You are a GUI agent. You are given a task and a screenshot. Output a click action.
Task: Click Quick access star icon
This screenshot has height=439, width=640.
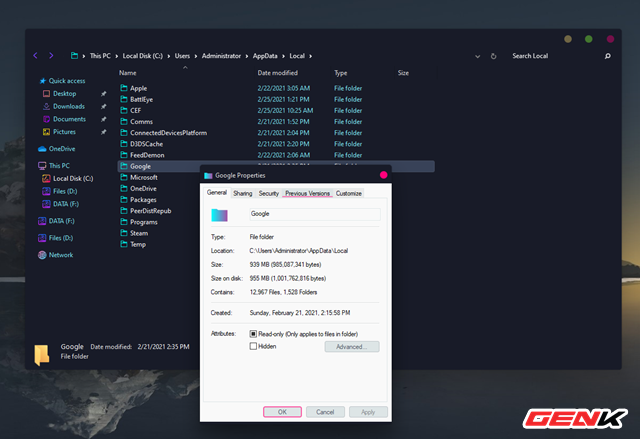click(42, 81)
